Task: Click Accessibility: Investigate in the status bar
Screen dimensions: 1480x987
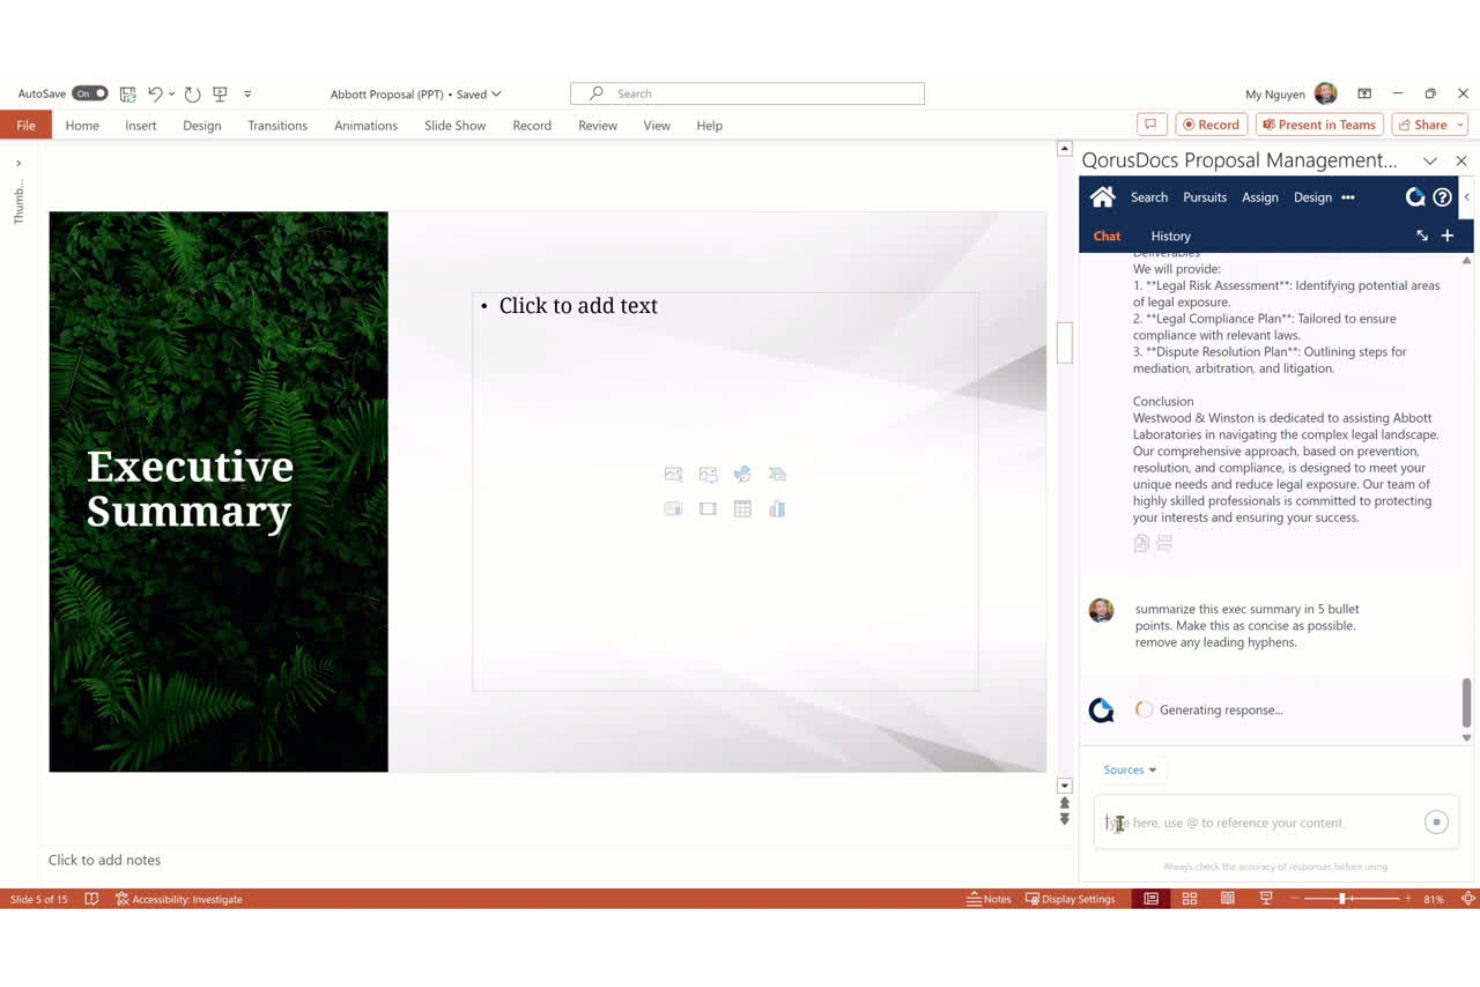Action: point(179,899)
